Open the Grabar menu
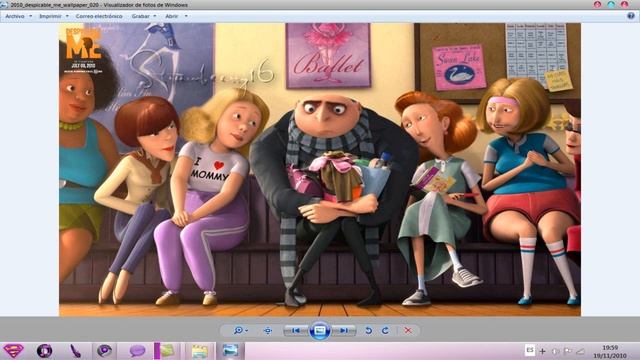This screenshot has width=640, height=360. pos(140,16)
